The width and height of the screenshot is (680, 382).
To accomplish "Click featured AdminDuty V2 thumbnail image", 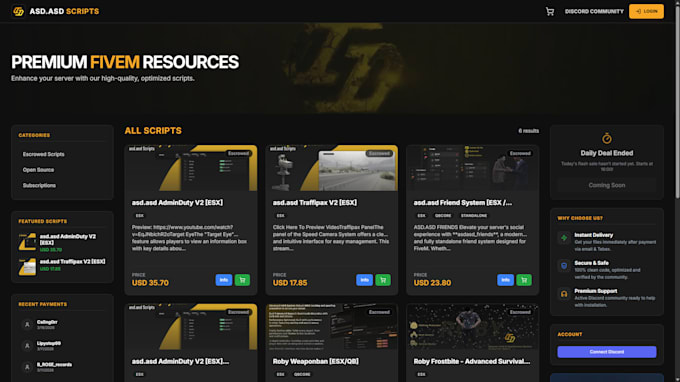I will (x=27, y=242).
